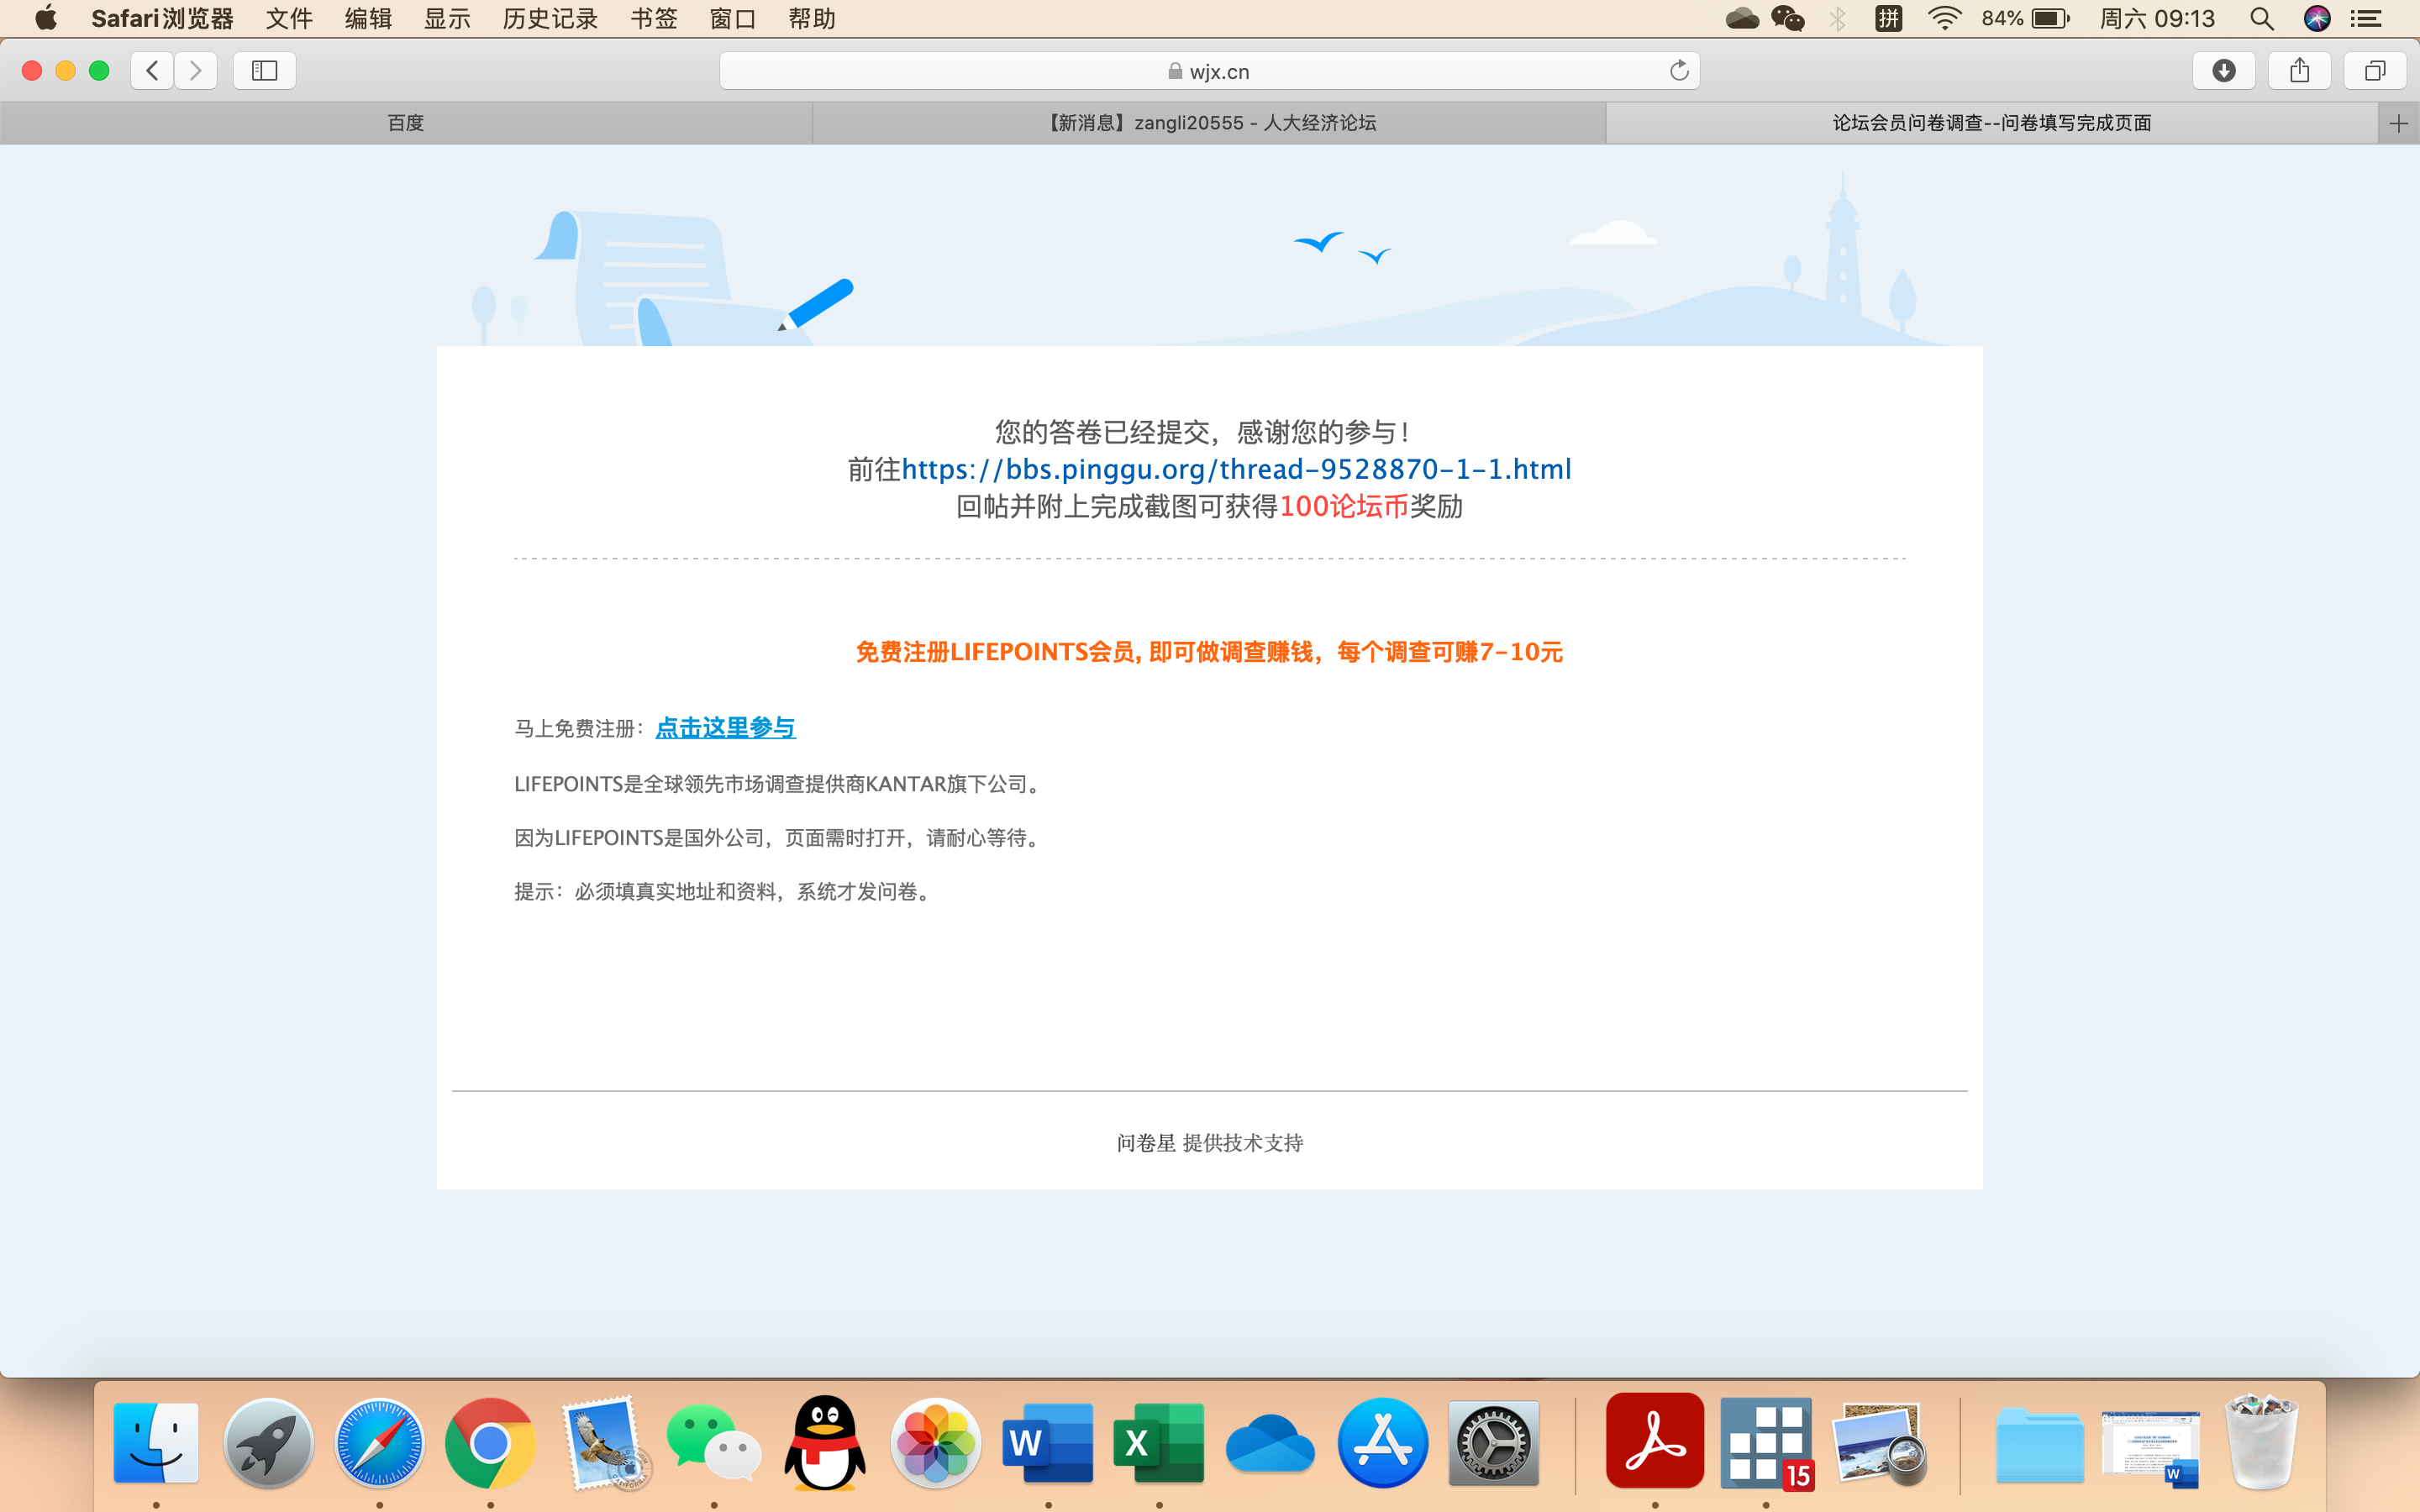Image resolution: width=2420 pixels, height=1512 pixels.
Task: Open the Safari downloads button
Action: (2223, 70)
